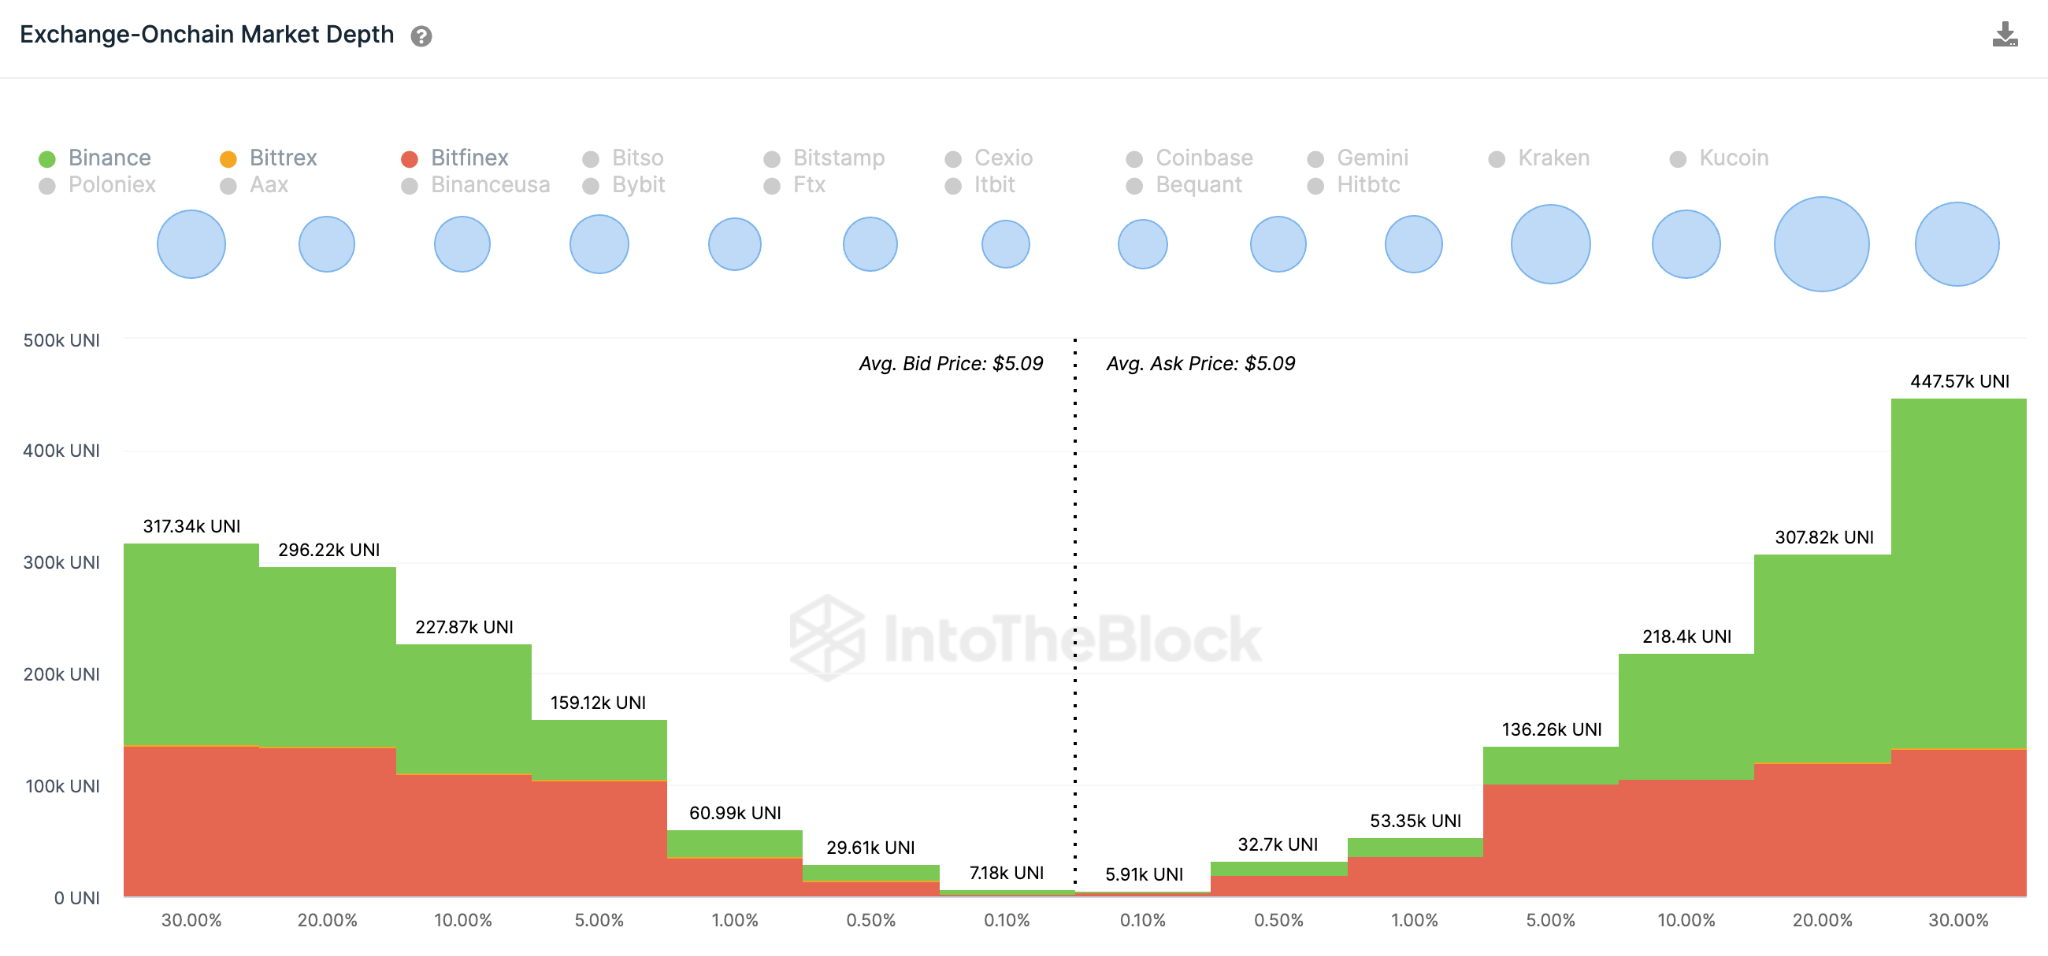Click the 317.34k UNI bid bar
2048x956 pixels.
point(191,640)
